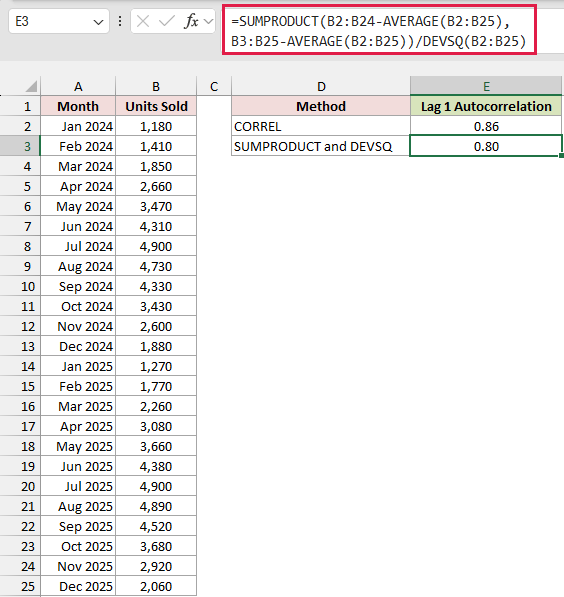This screenshot has width=564, height=597.
Task: Click the Dec 2025 cell
Action: (78, 586)
